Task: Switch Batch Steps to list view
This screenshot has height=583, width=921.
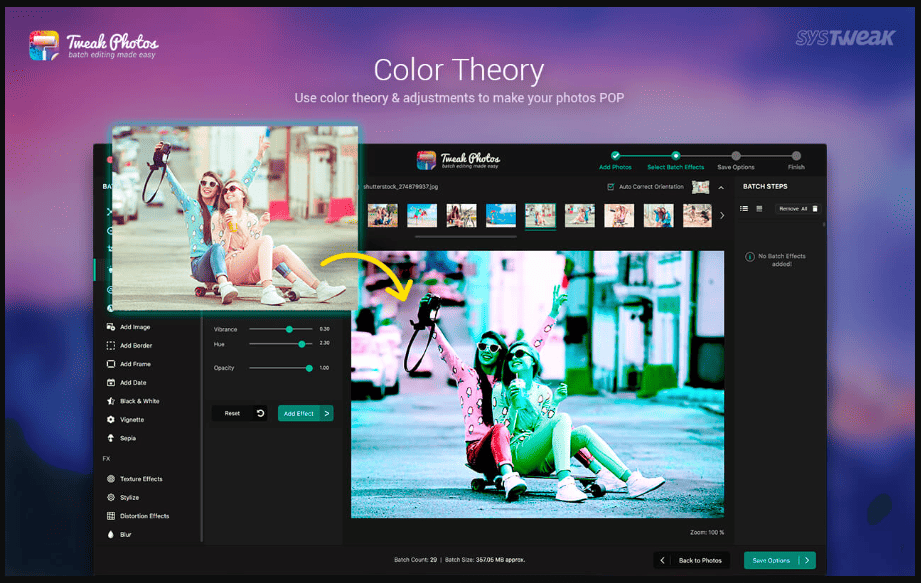Action: 744,208
